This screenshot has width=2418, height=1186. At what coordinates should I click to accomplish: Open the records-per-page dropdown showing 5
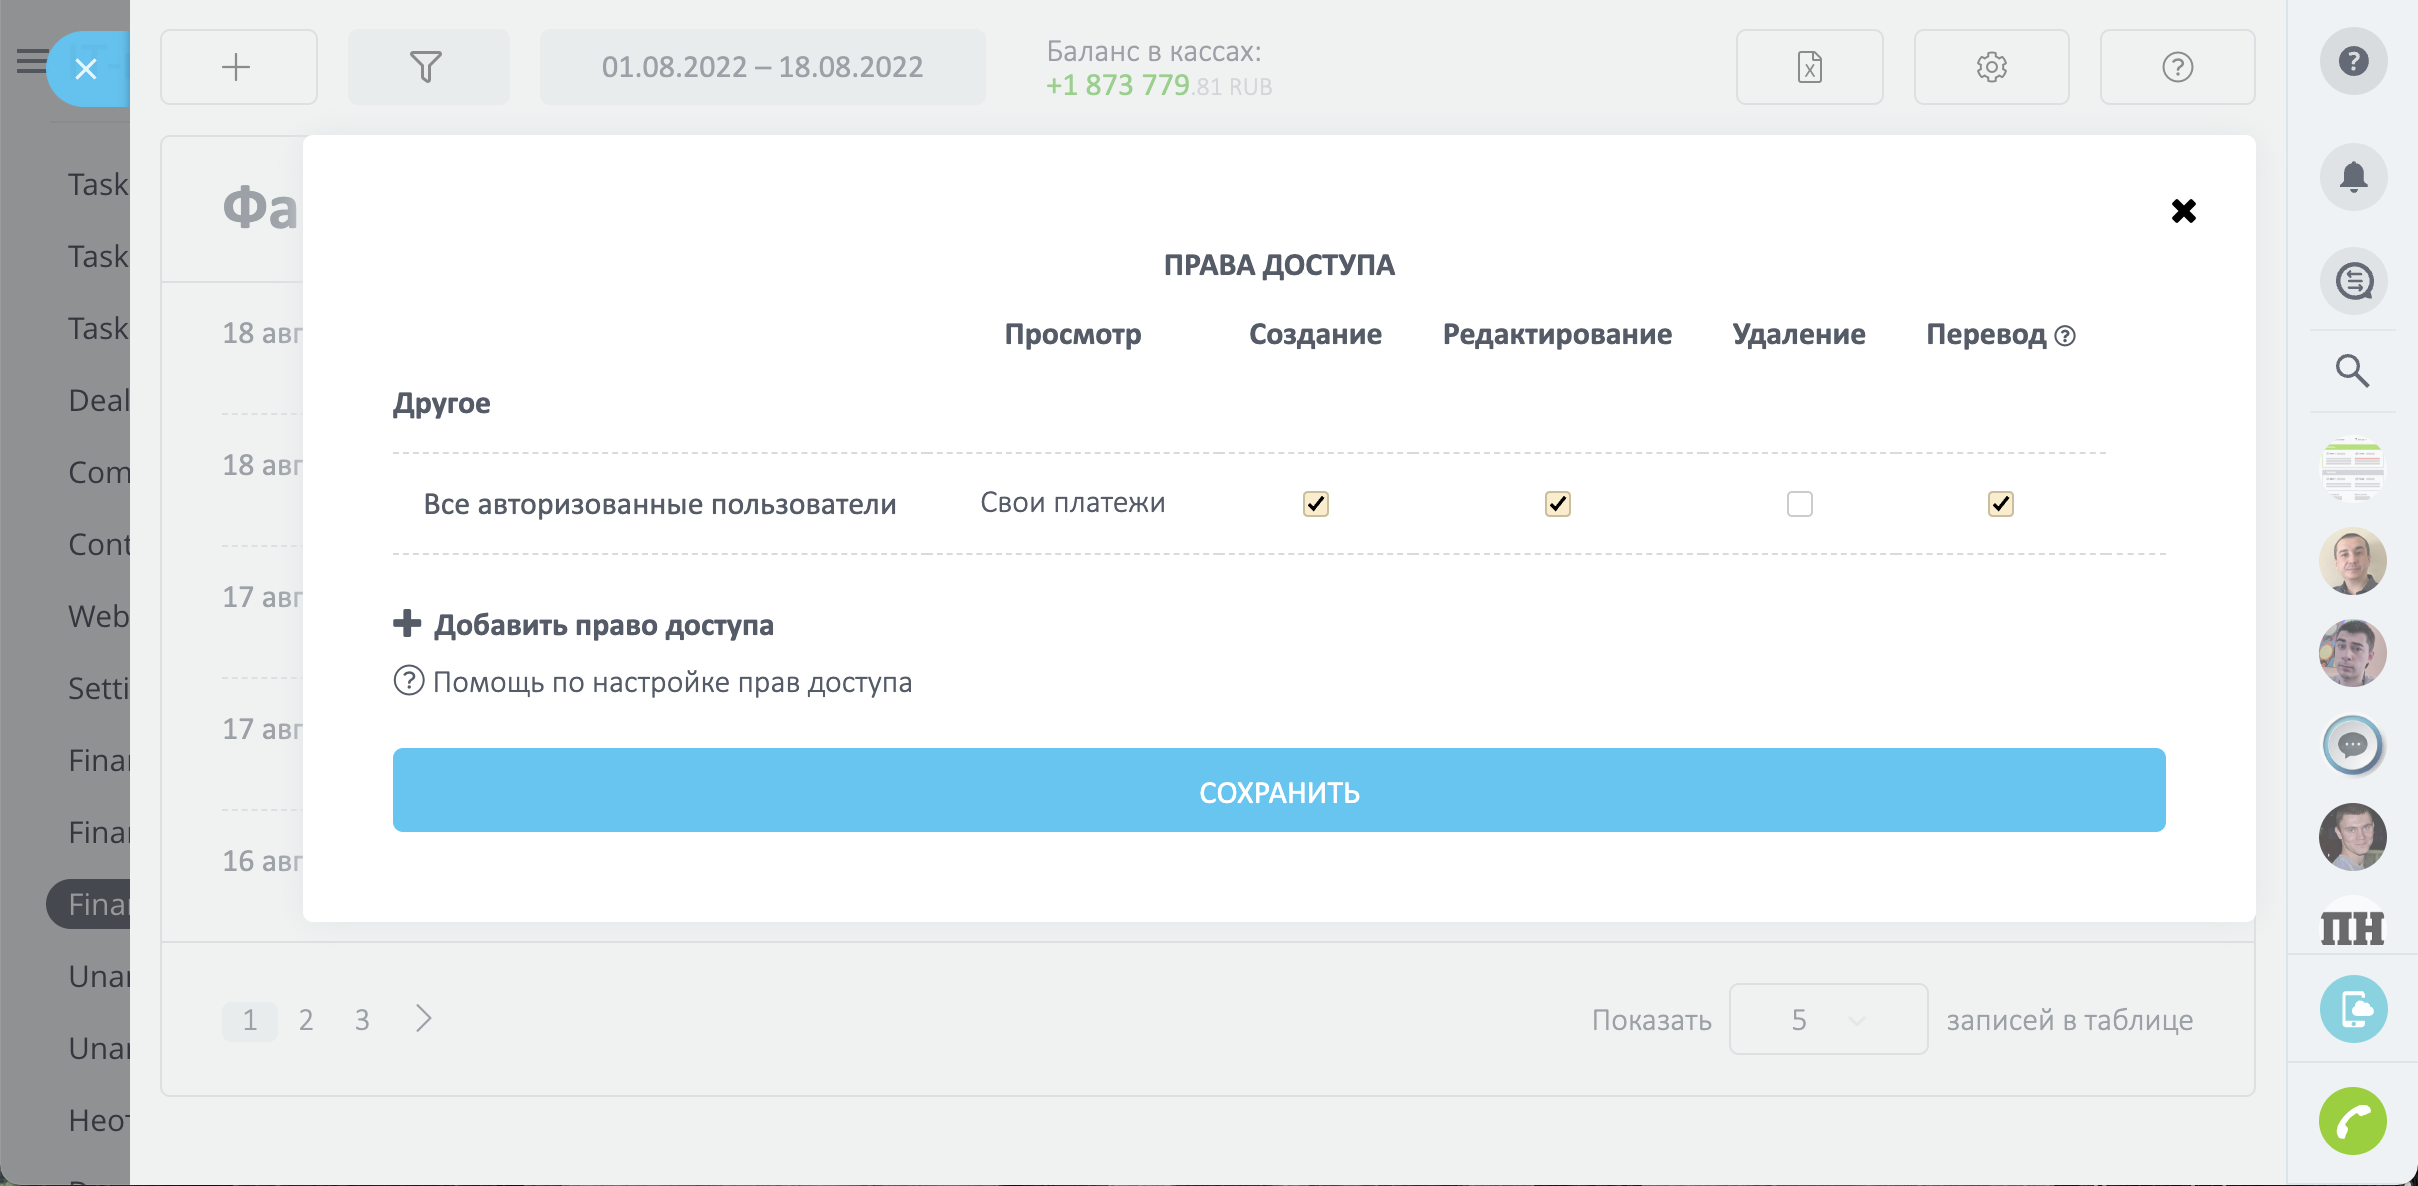[1827, 1019]
